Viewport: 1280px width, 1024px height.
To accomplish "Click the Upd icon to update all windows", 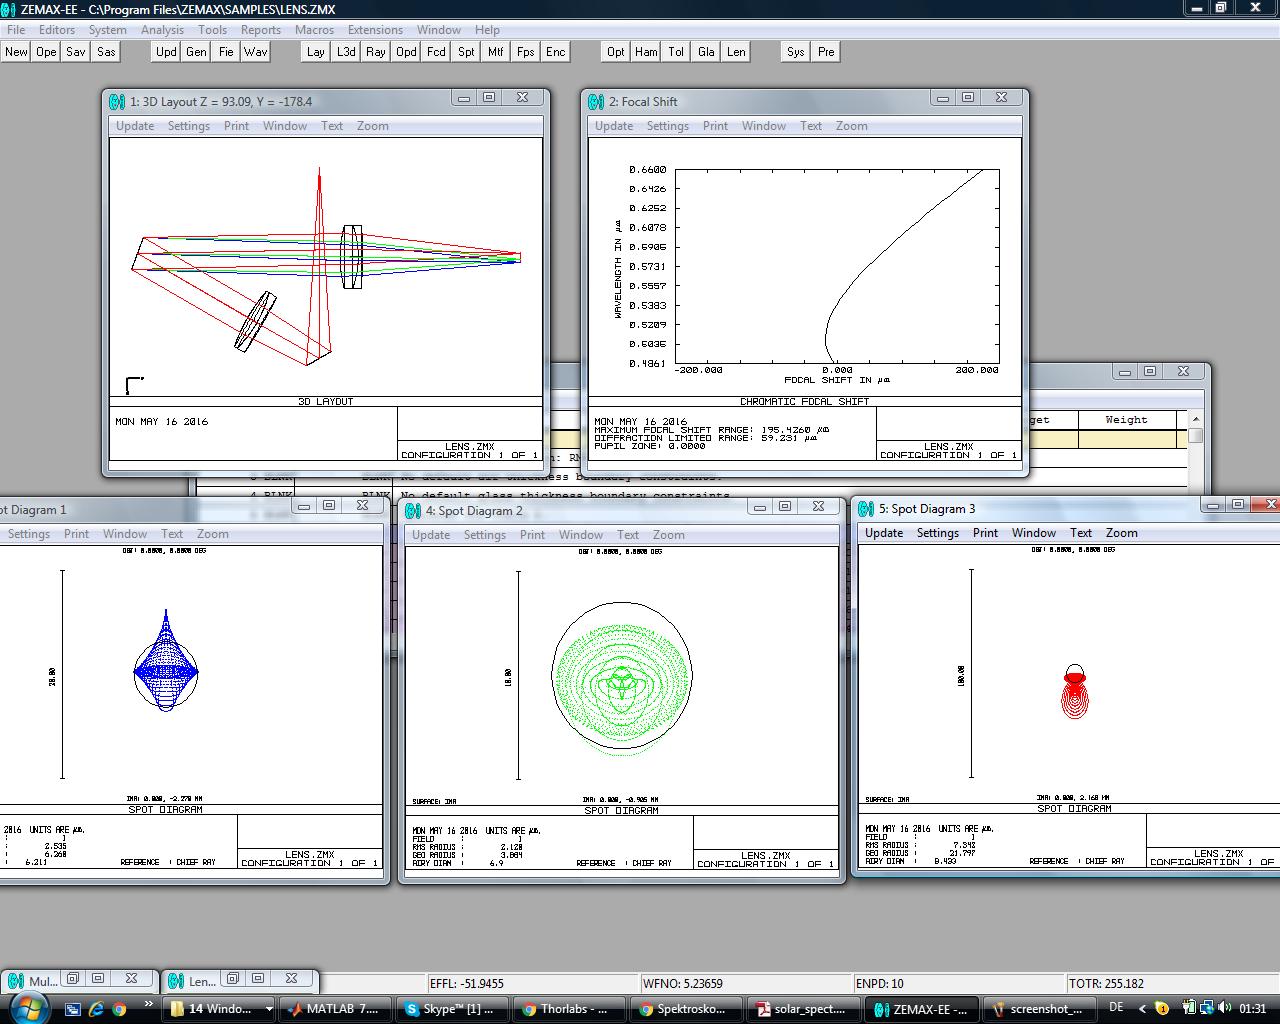I will coord(165,51).
